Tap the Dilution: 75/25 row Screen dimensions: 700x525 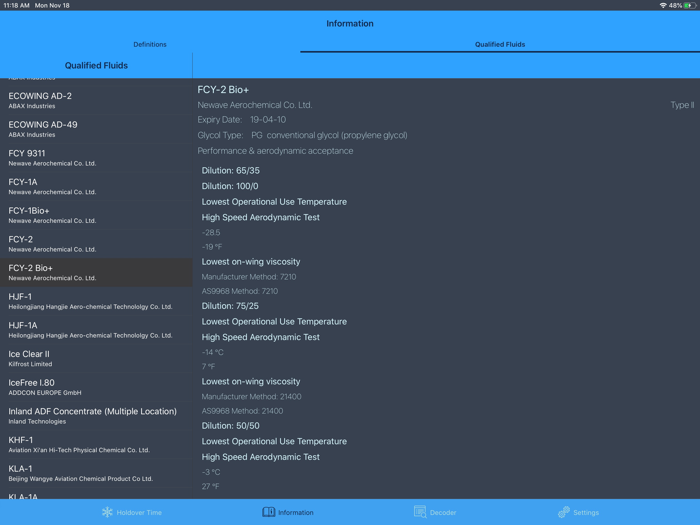click(230, 306)
